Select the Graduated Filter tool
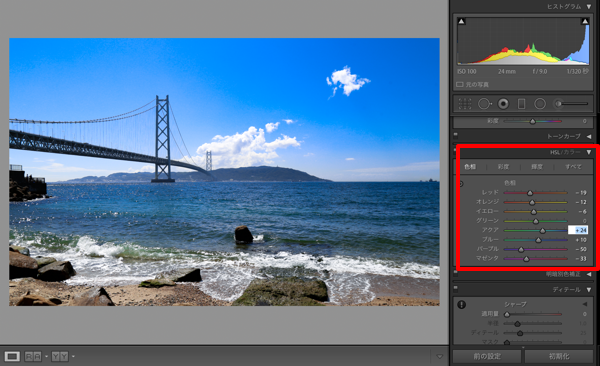 (x=521, y=104)
